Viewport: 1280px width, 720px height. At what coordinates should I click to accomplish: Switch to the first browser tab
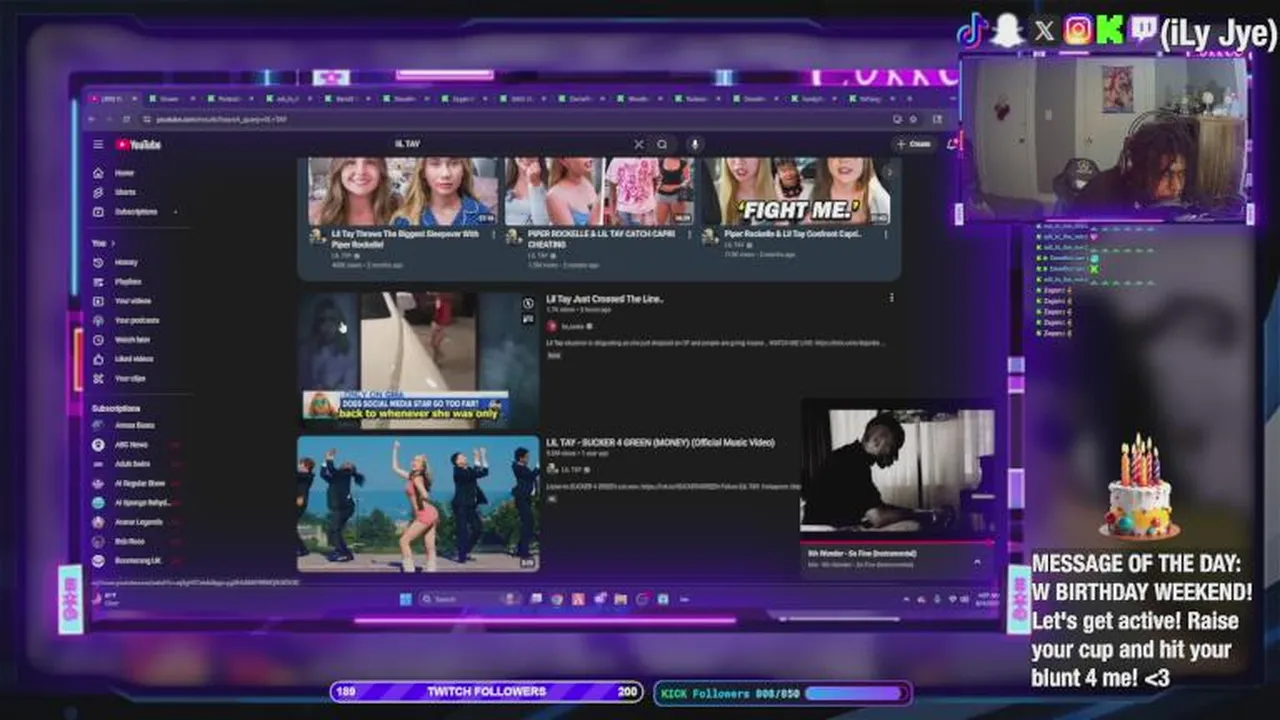[x=114, y=99]
